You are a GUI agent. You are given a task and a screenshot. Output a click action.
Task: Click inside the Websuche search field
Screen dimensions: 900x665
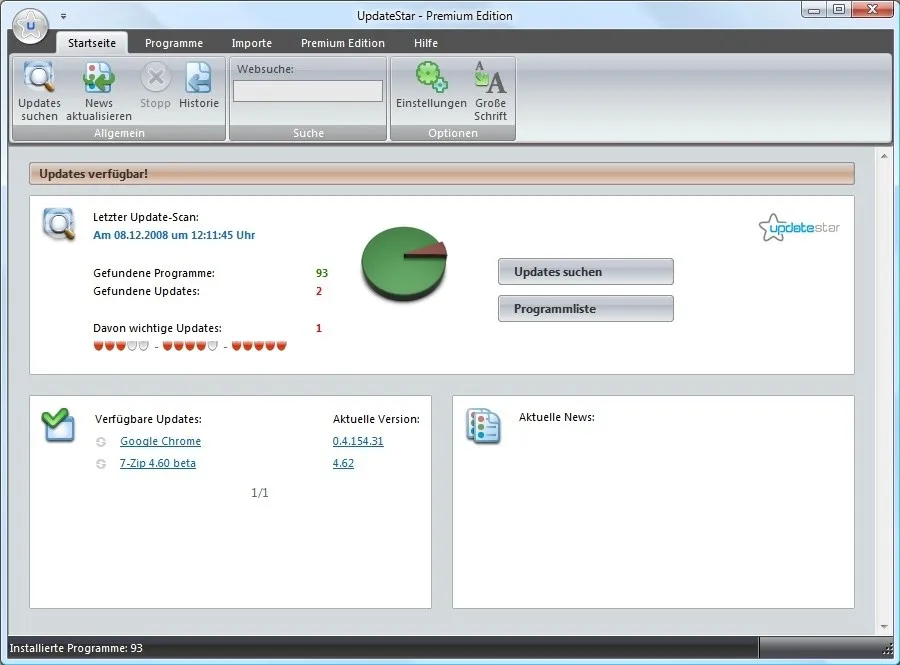(x=306, y=91)
